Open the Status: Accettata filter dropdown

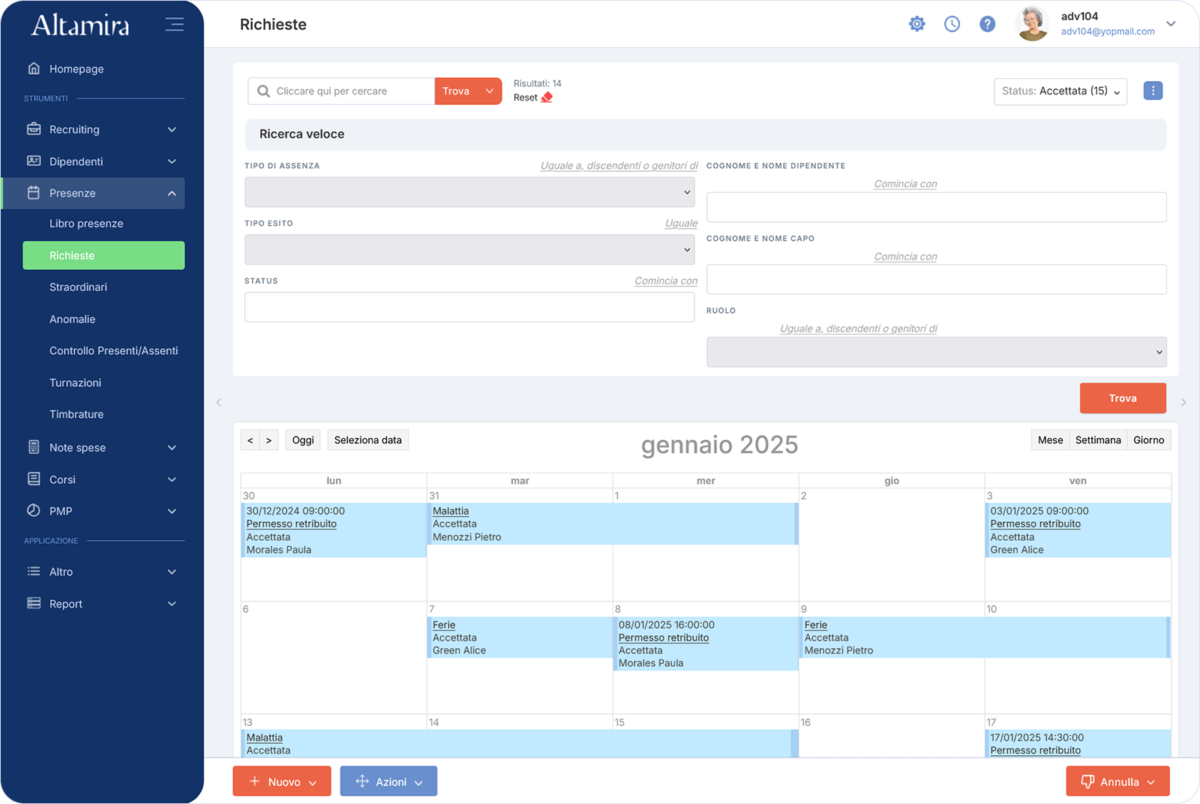pos(1061,91)
